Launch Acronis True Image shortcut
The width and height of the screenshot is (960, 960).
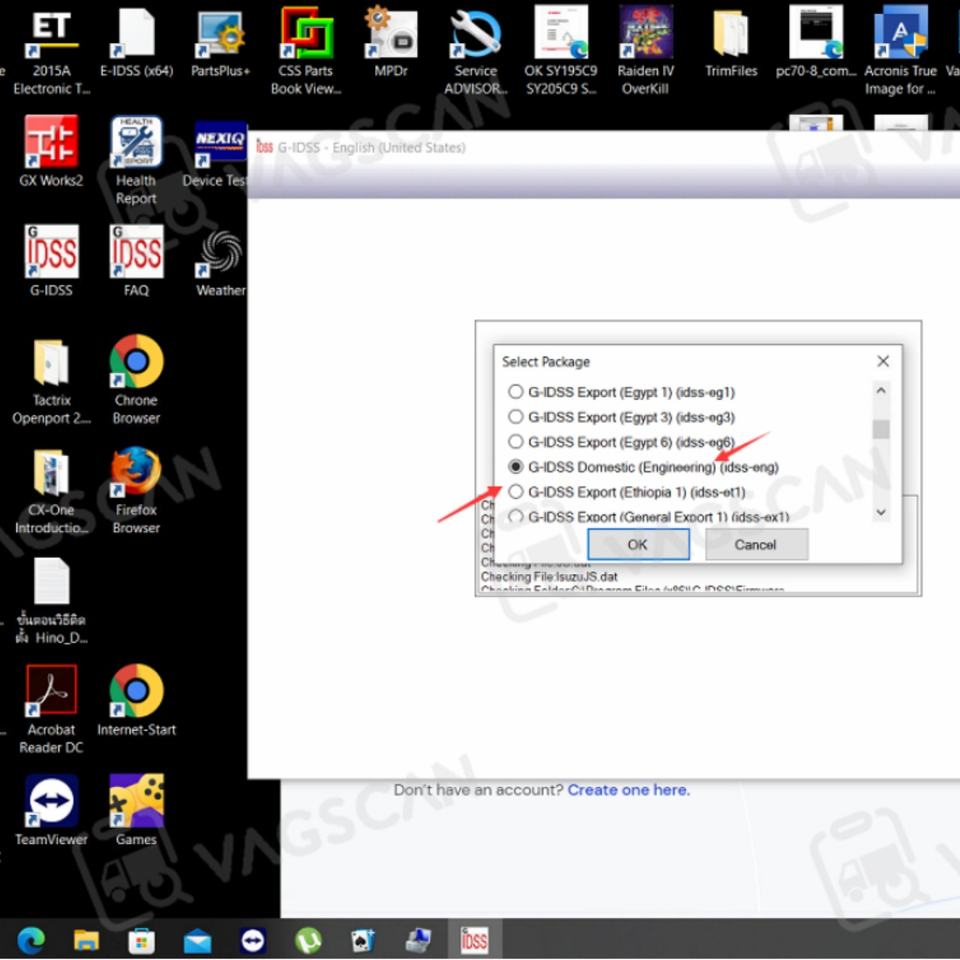(x=900, y=53)
